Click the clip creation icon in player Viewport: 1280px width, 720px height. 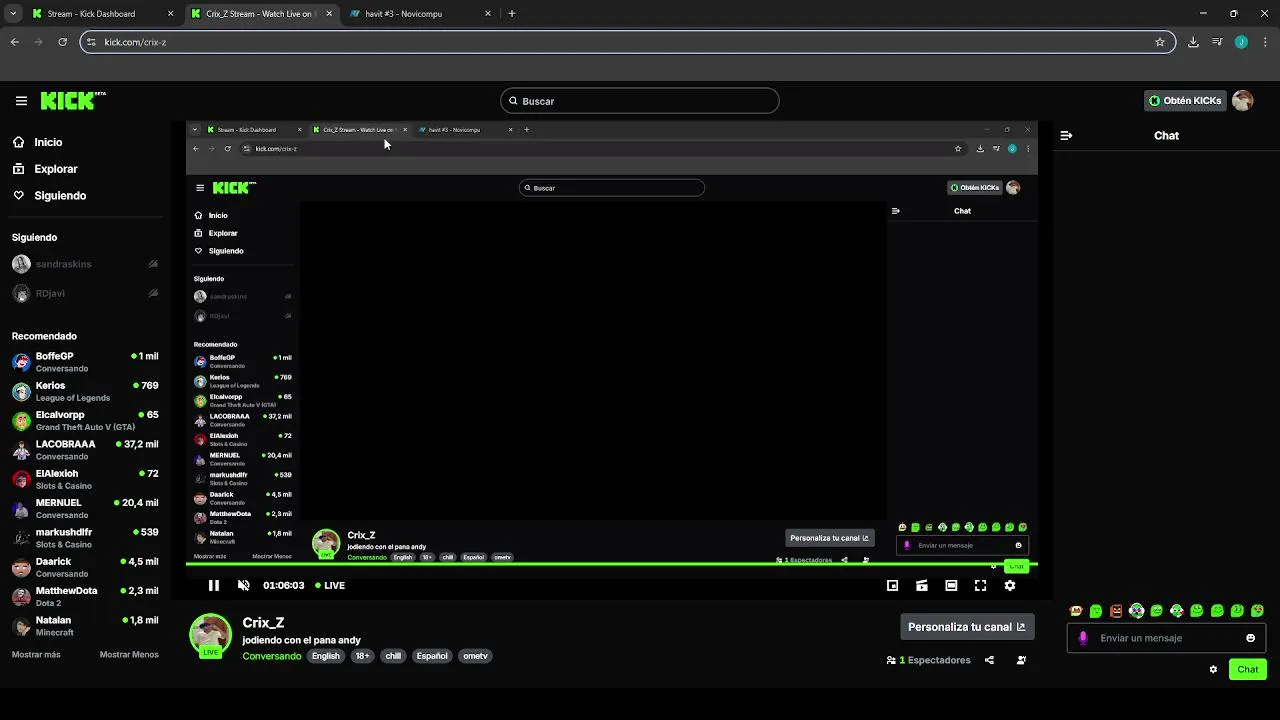tap(921, 586)
